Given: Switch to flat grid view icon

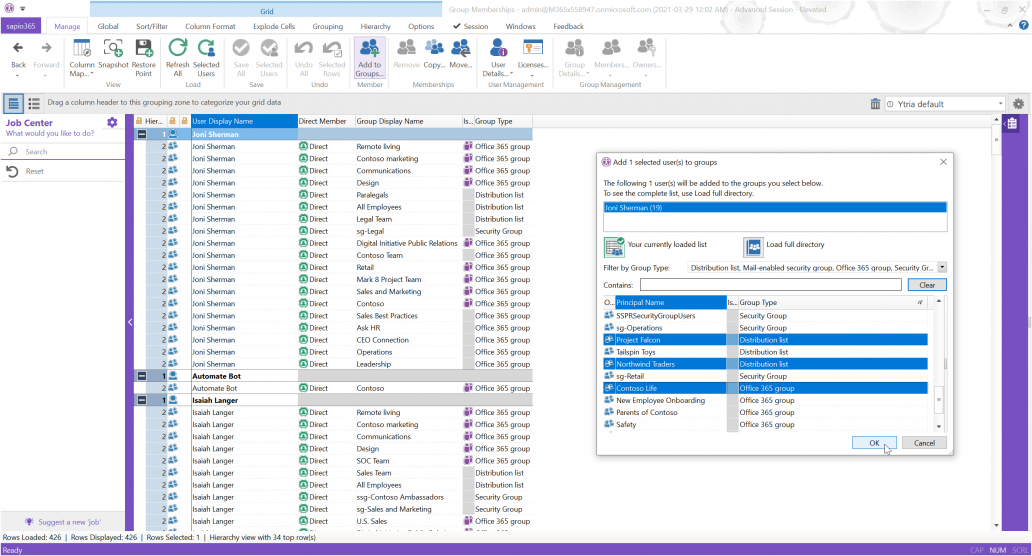Looking at the screenshot, I should (x=13, y=103).
